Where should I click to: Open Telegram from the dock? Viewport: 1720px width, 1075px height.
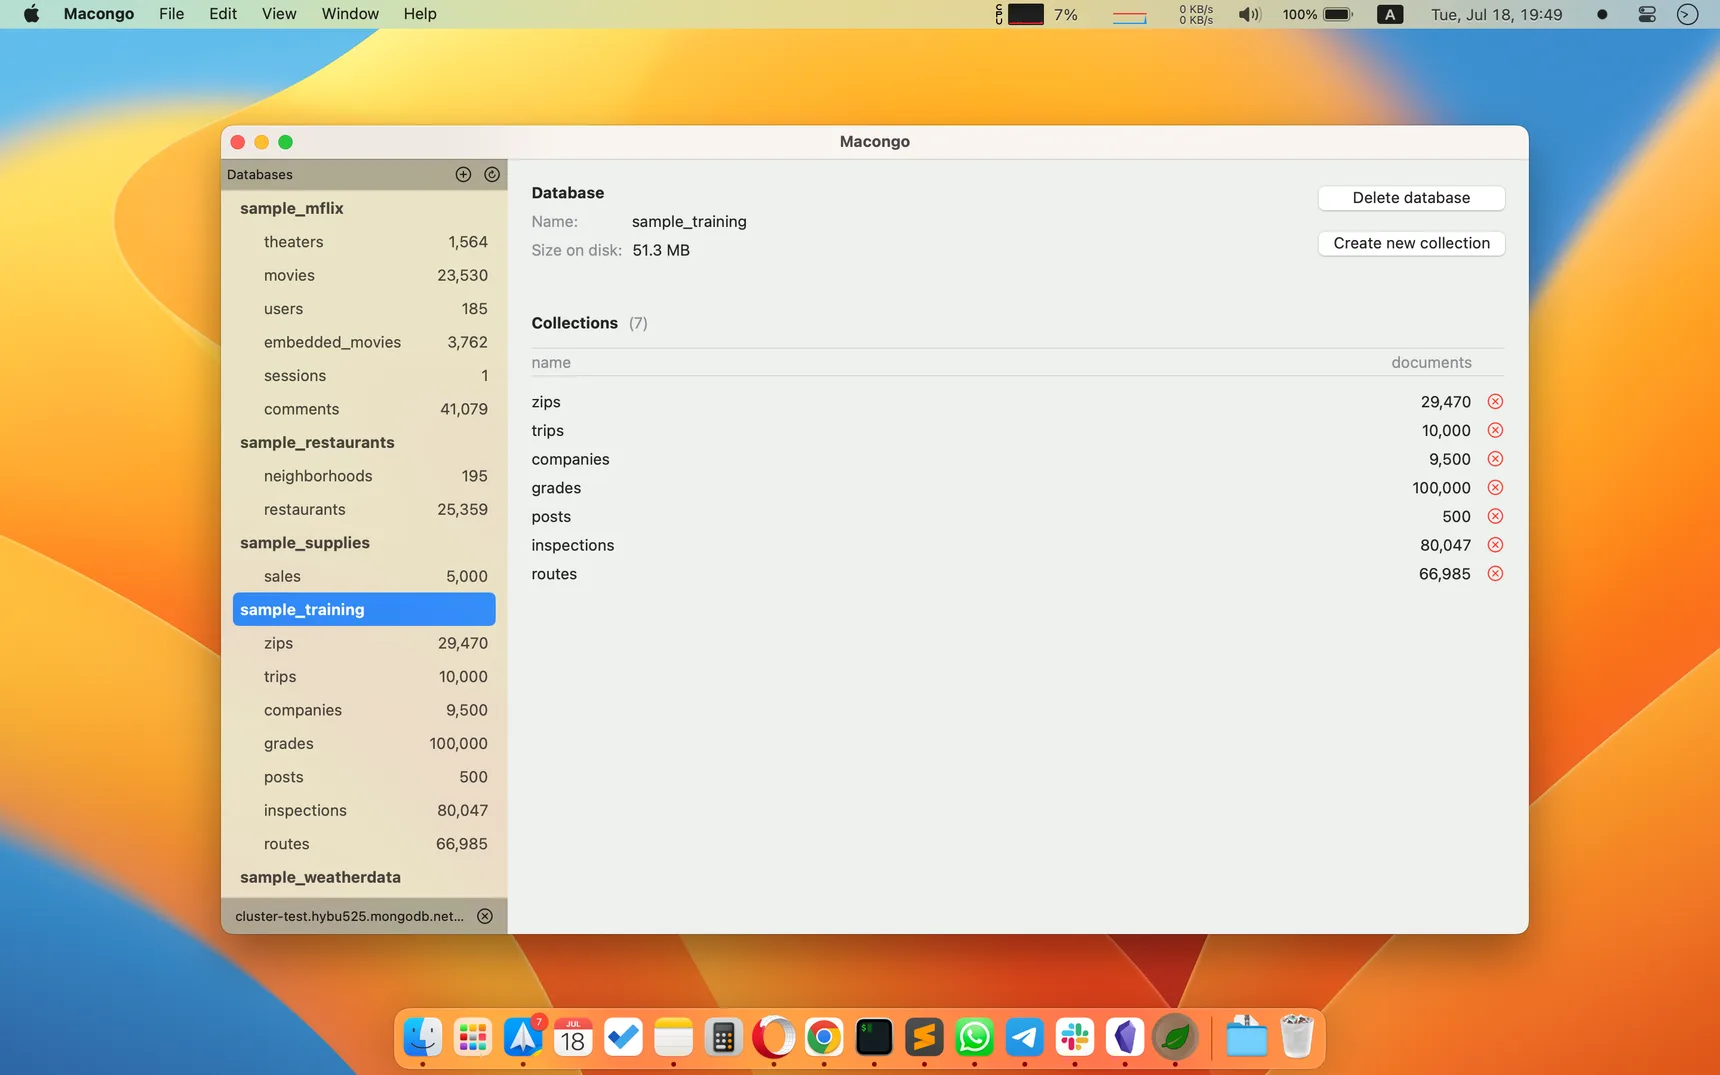pyautogui.click(x=1024, y=1037)
